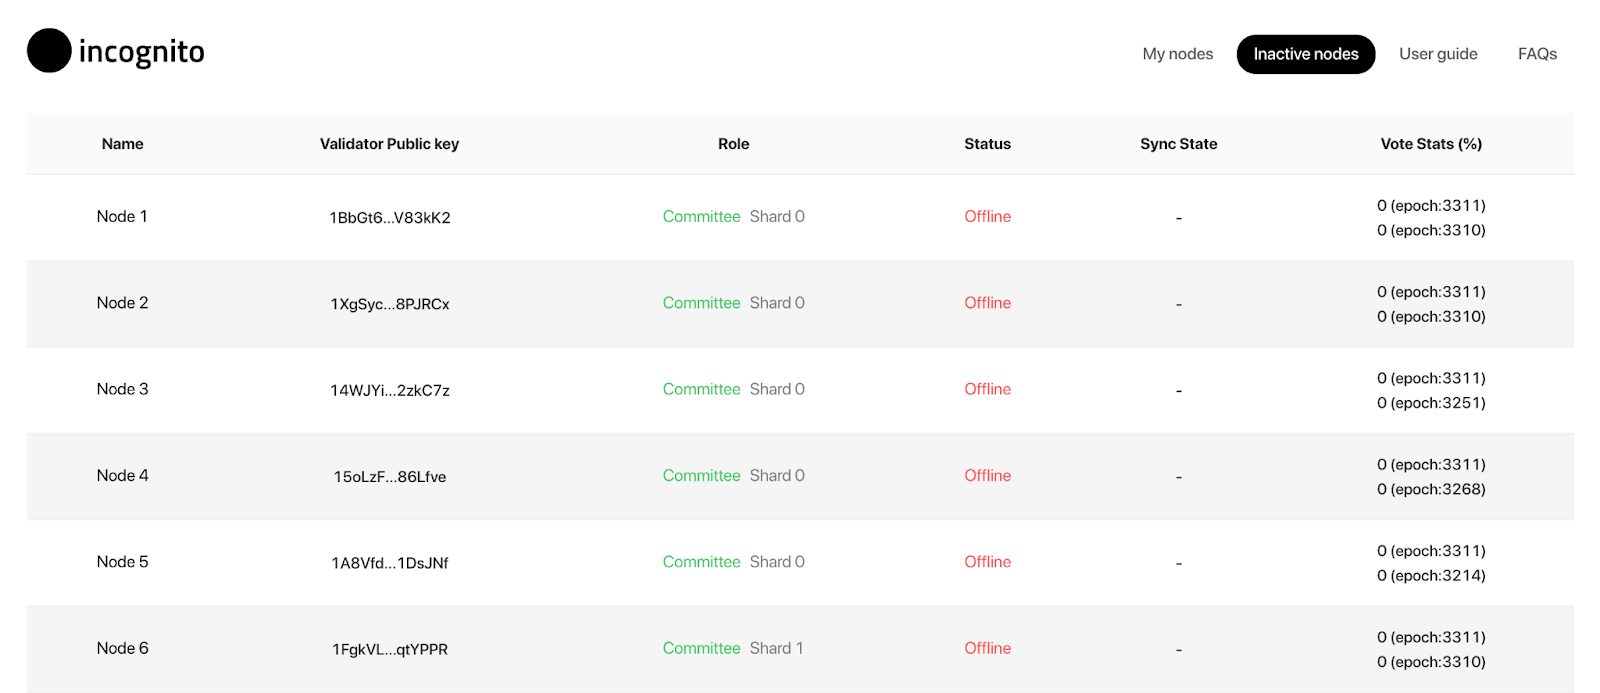This screenshot has height=693, width=1600.
Task: Click the Status column header
Action: point(987,144)
